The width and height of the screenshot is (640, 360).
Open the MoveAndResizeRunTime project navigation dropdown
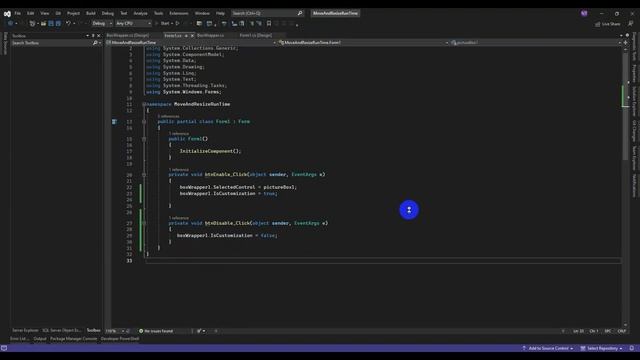(x=191, y=43)
